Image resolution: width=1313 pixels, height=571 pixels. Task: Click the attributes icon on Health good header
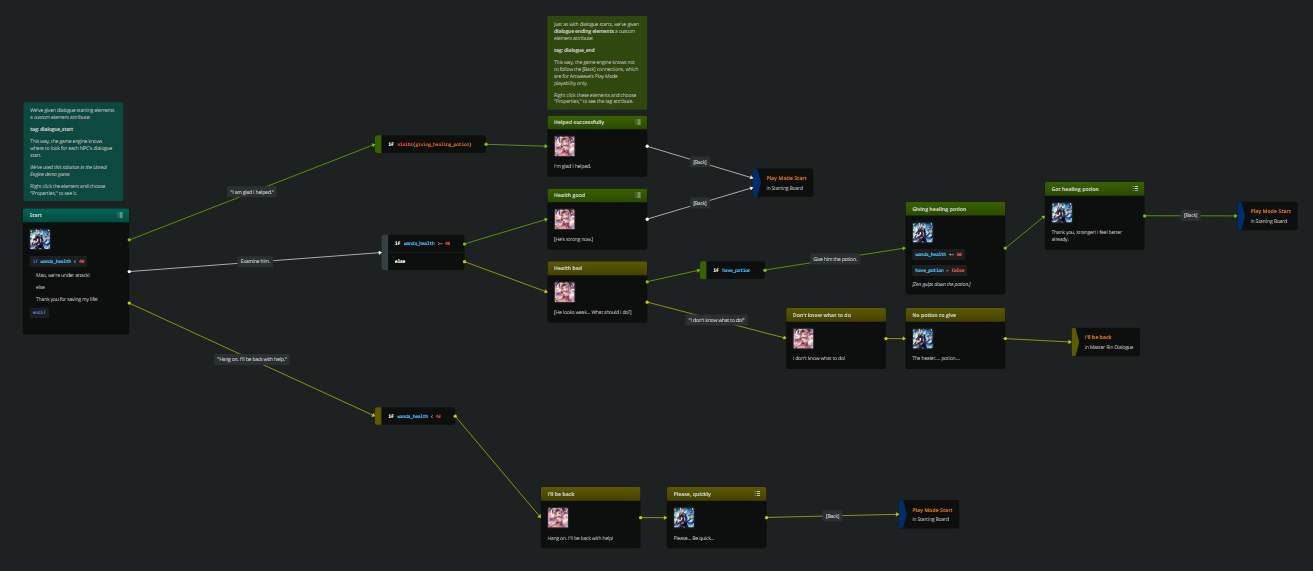coord(638,195)
